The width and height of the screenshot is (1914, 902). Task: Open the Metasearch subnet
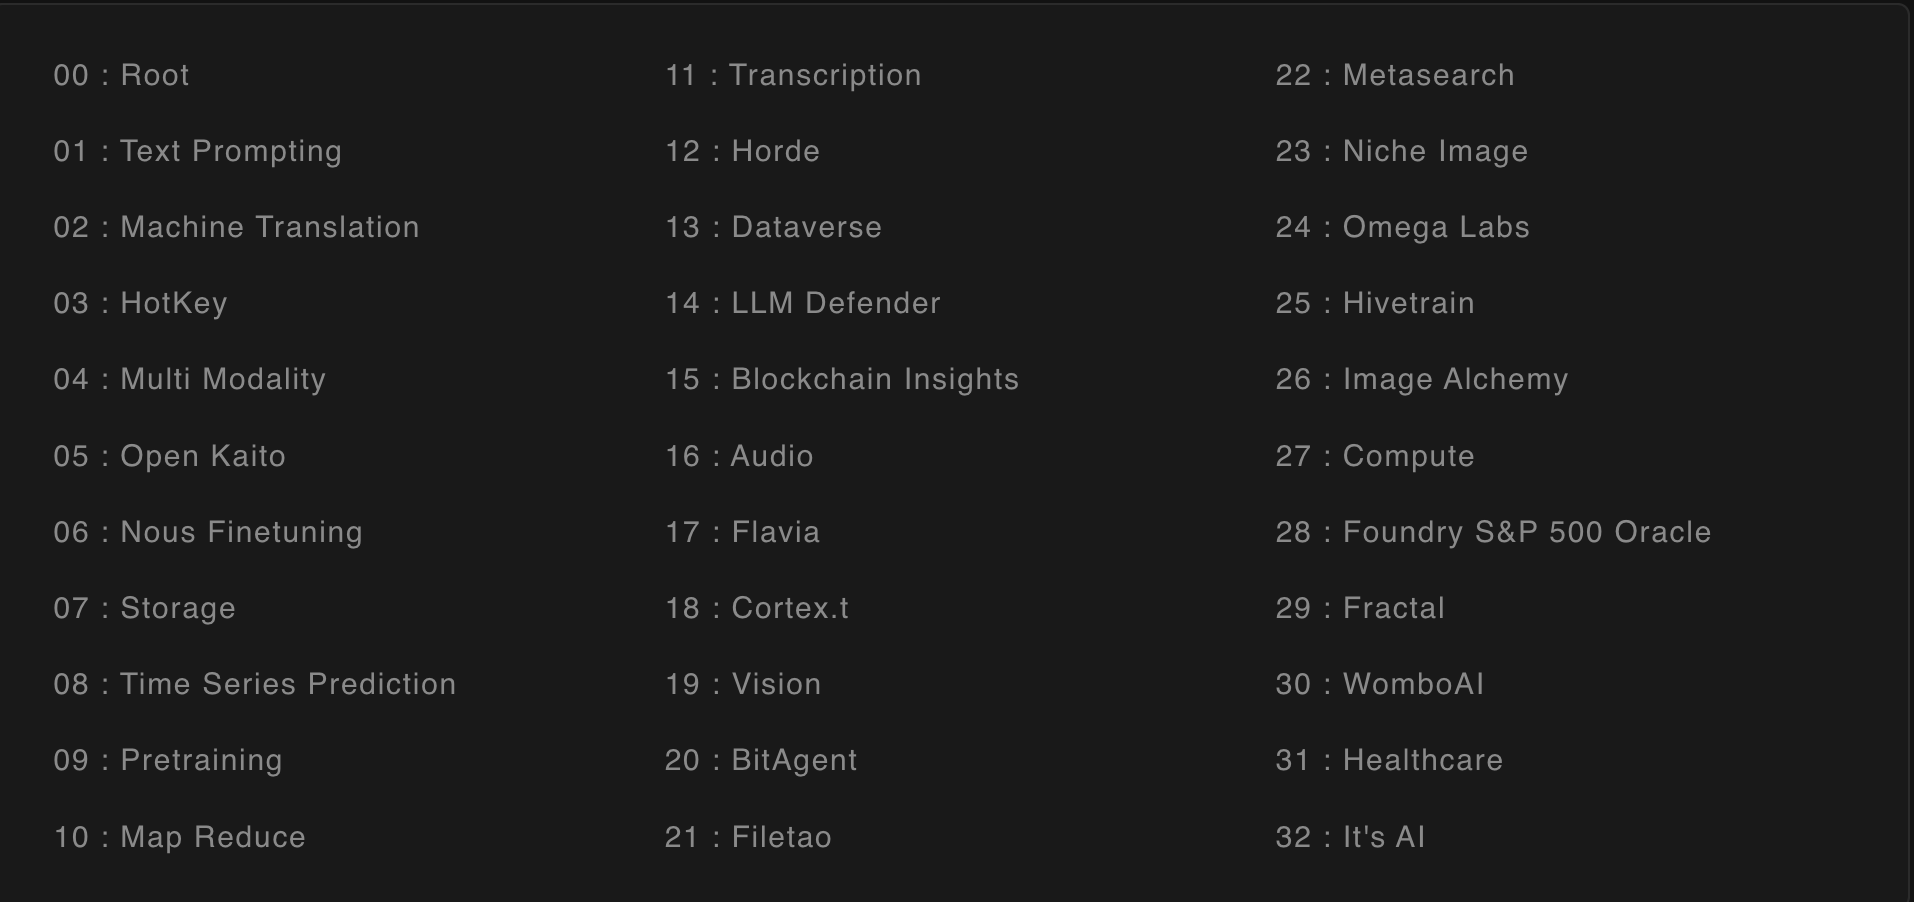1395,75
